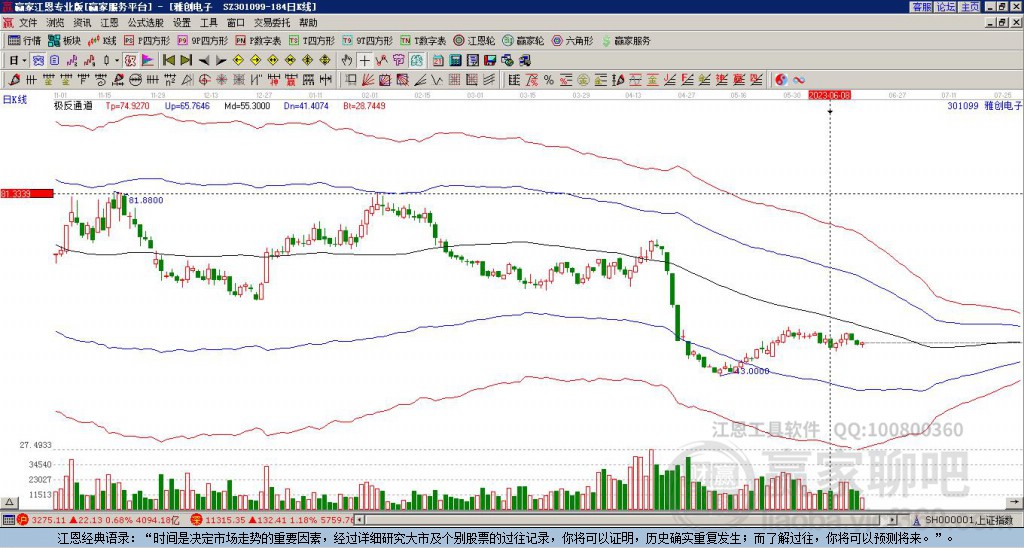Open the 工具 menu

pyautogui.click(x=208, y=23)
